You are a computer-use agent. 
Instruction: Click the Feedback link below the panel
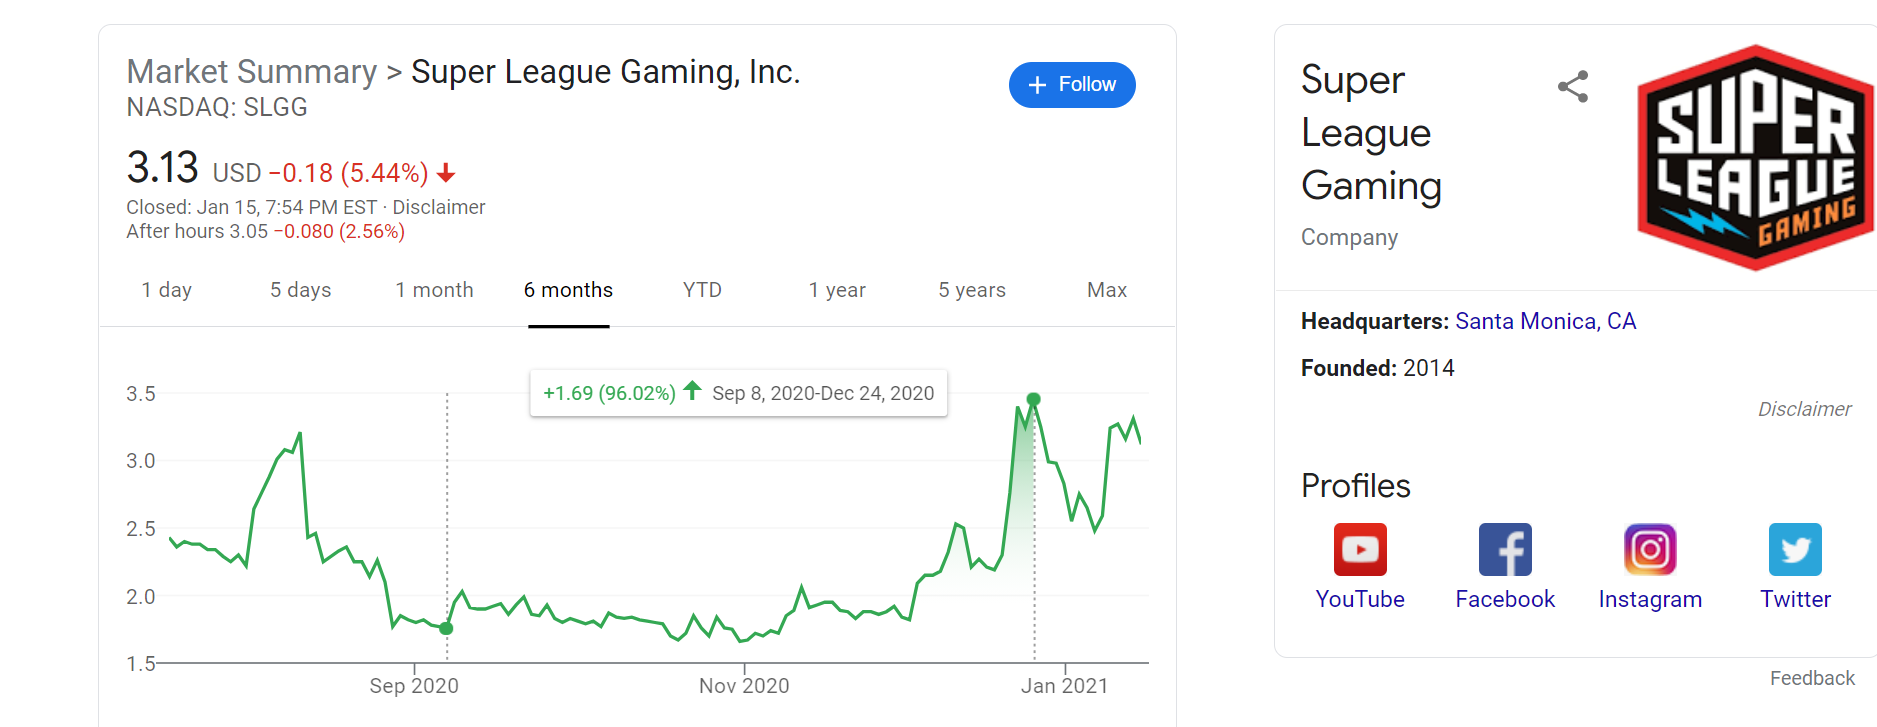[1812, 678]
